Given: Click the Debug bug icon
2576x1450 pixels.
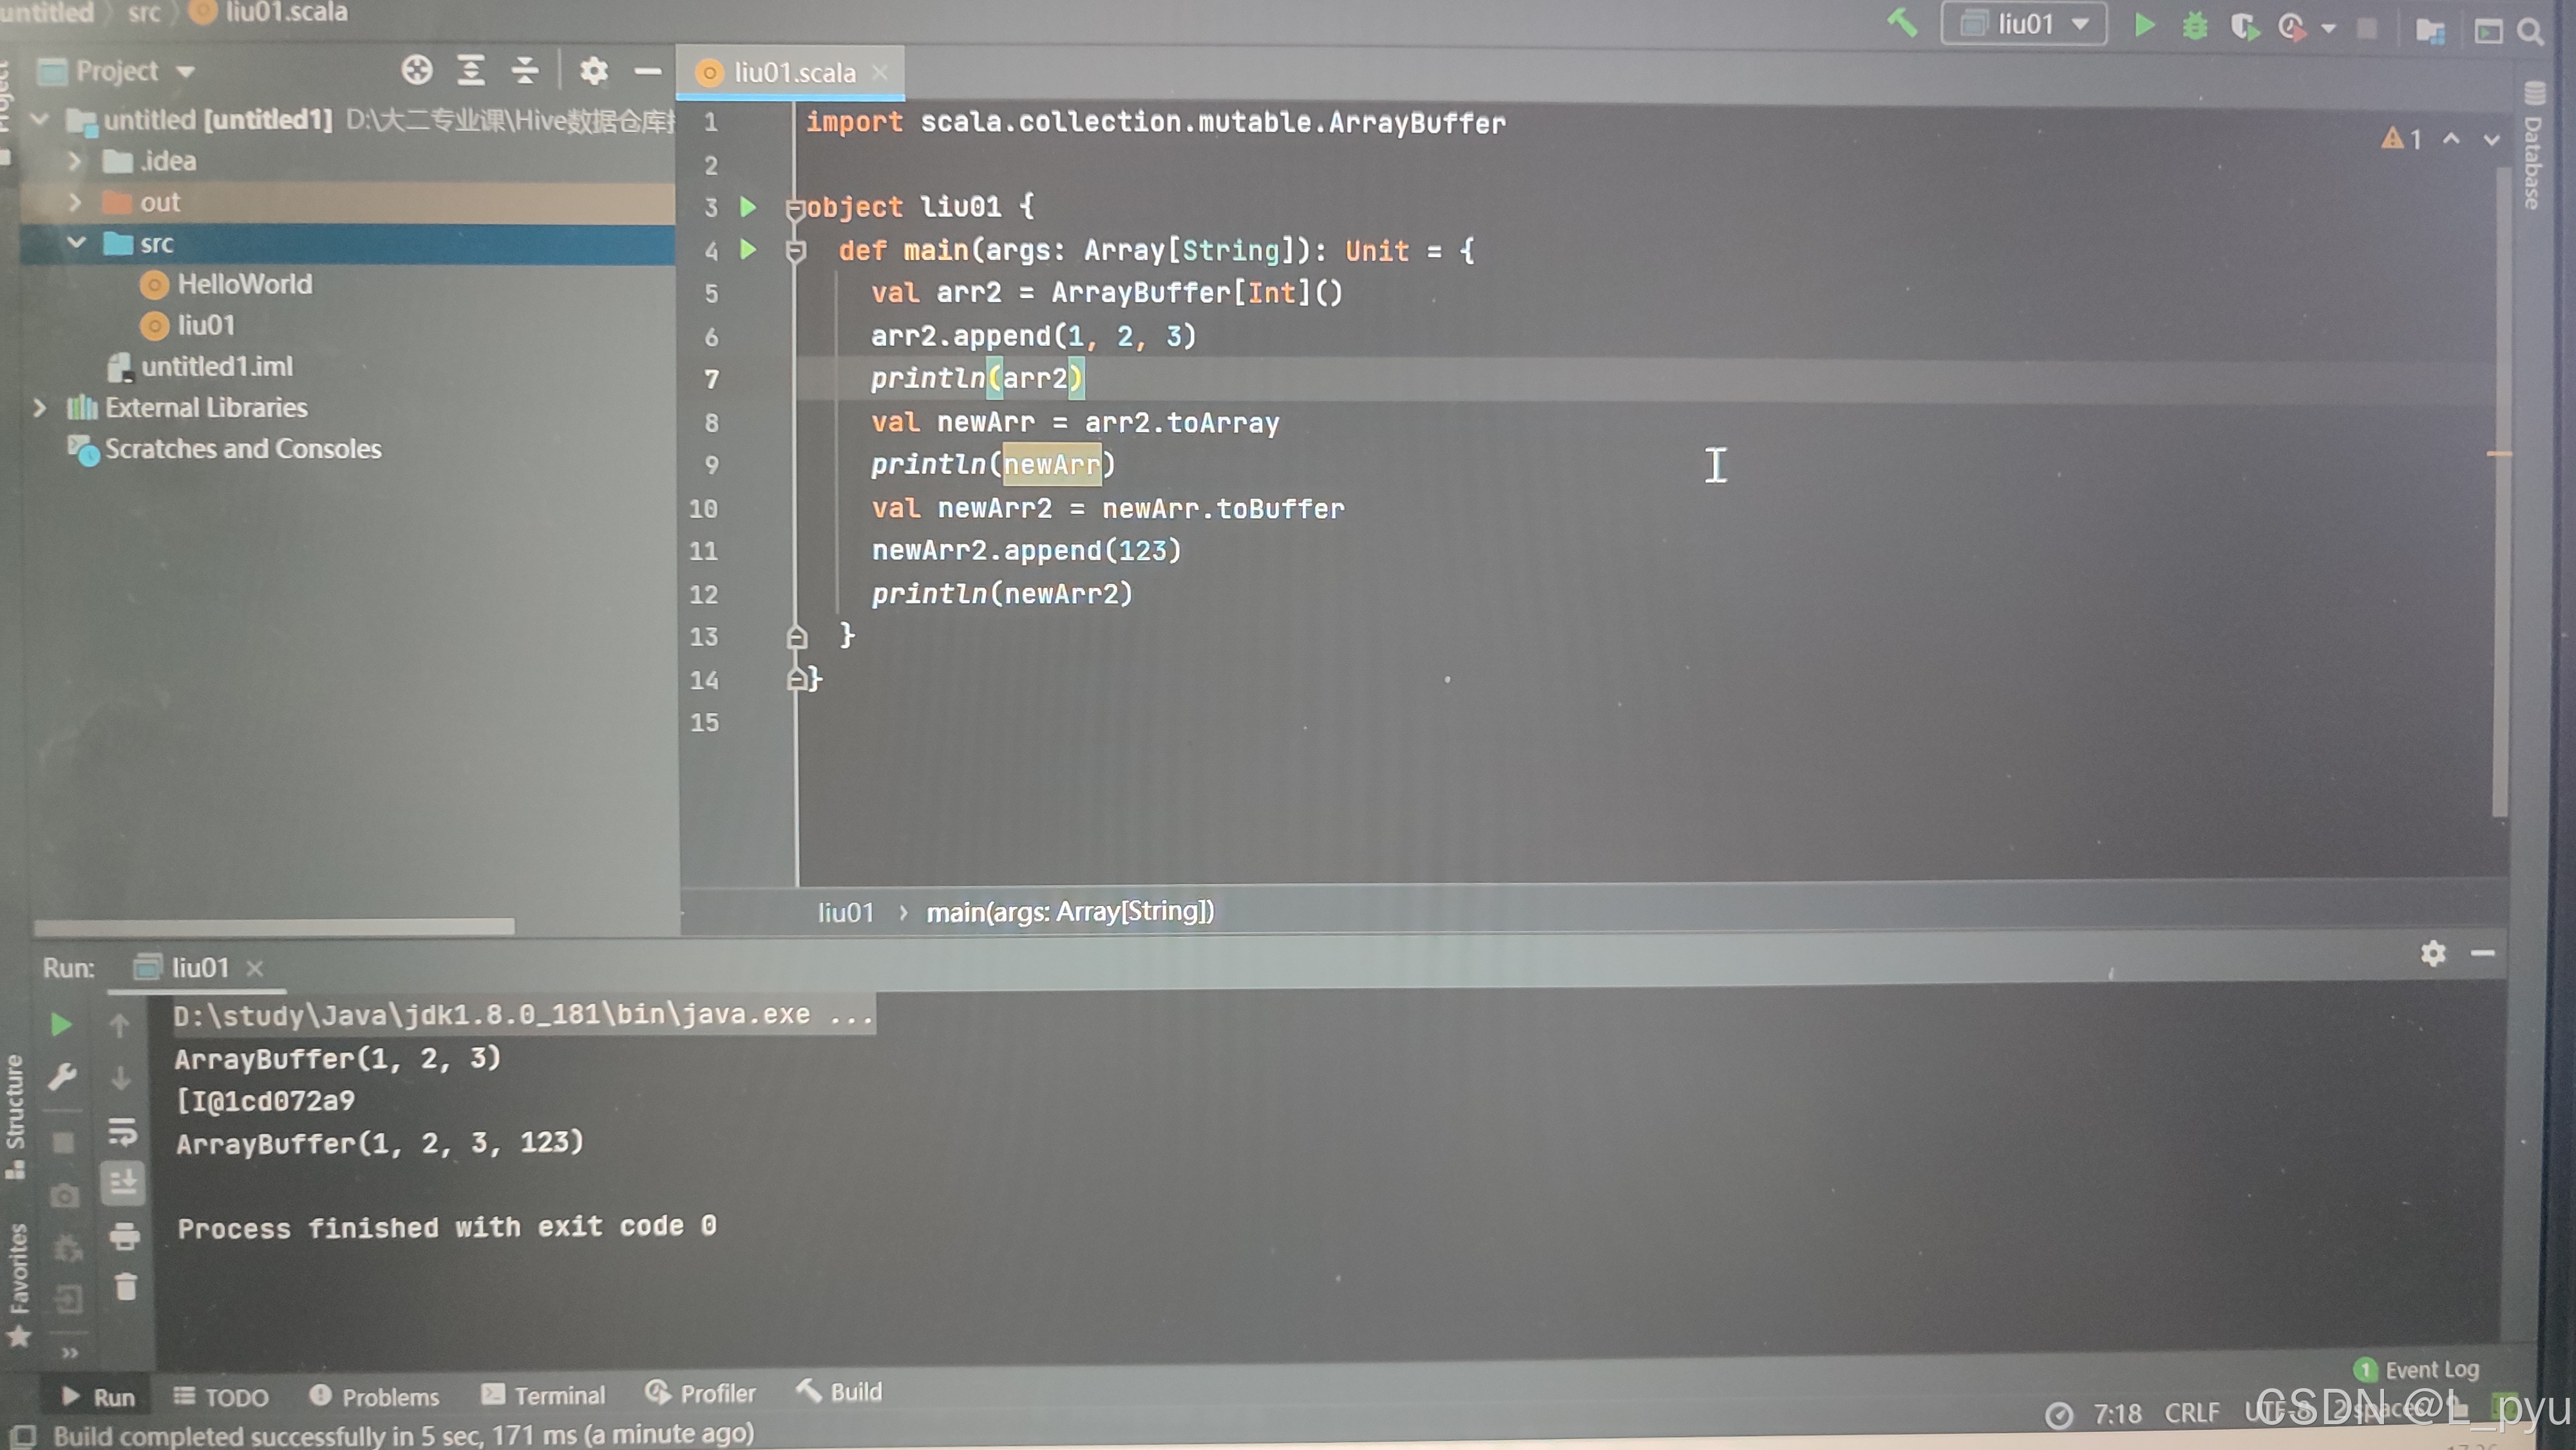Looking at the screenshot, I should pos(2194,26).
